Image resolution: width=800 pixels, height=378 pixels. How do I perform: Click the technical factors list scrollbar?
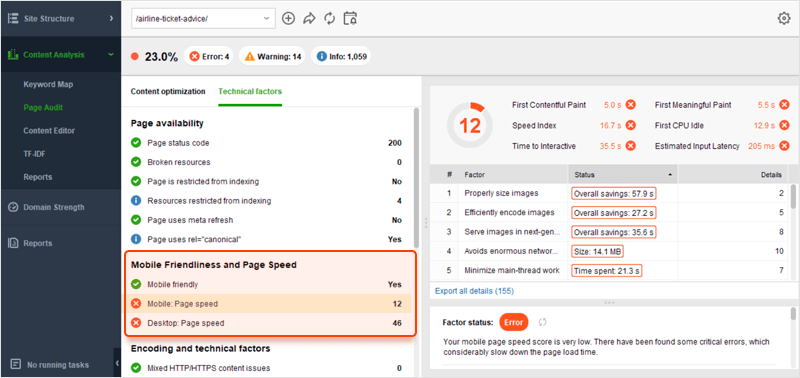[x=417, y=179]
